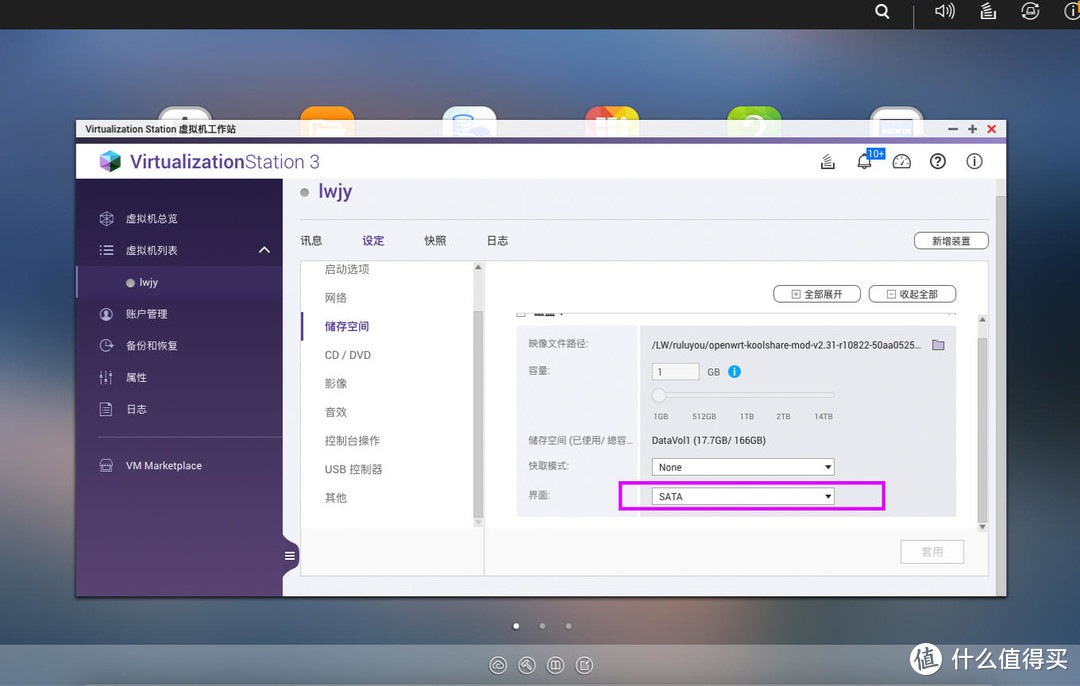Click 全部展开 button

[817, 294]
